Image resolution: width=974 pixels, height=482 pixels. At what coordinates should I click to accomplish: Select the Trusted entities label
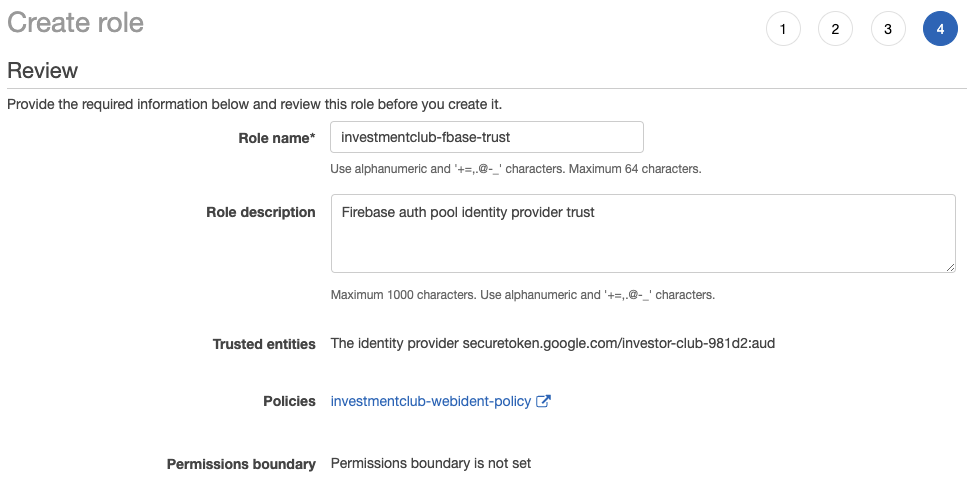point(264,344)
